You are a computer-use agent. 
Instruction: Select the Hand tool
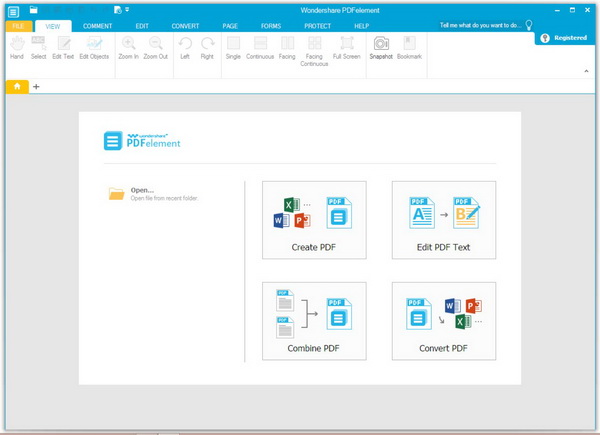[17, 47]
